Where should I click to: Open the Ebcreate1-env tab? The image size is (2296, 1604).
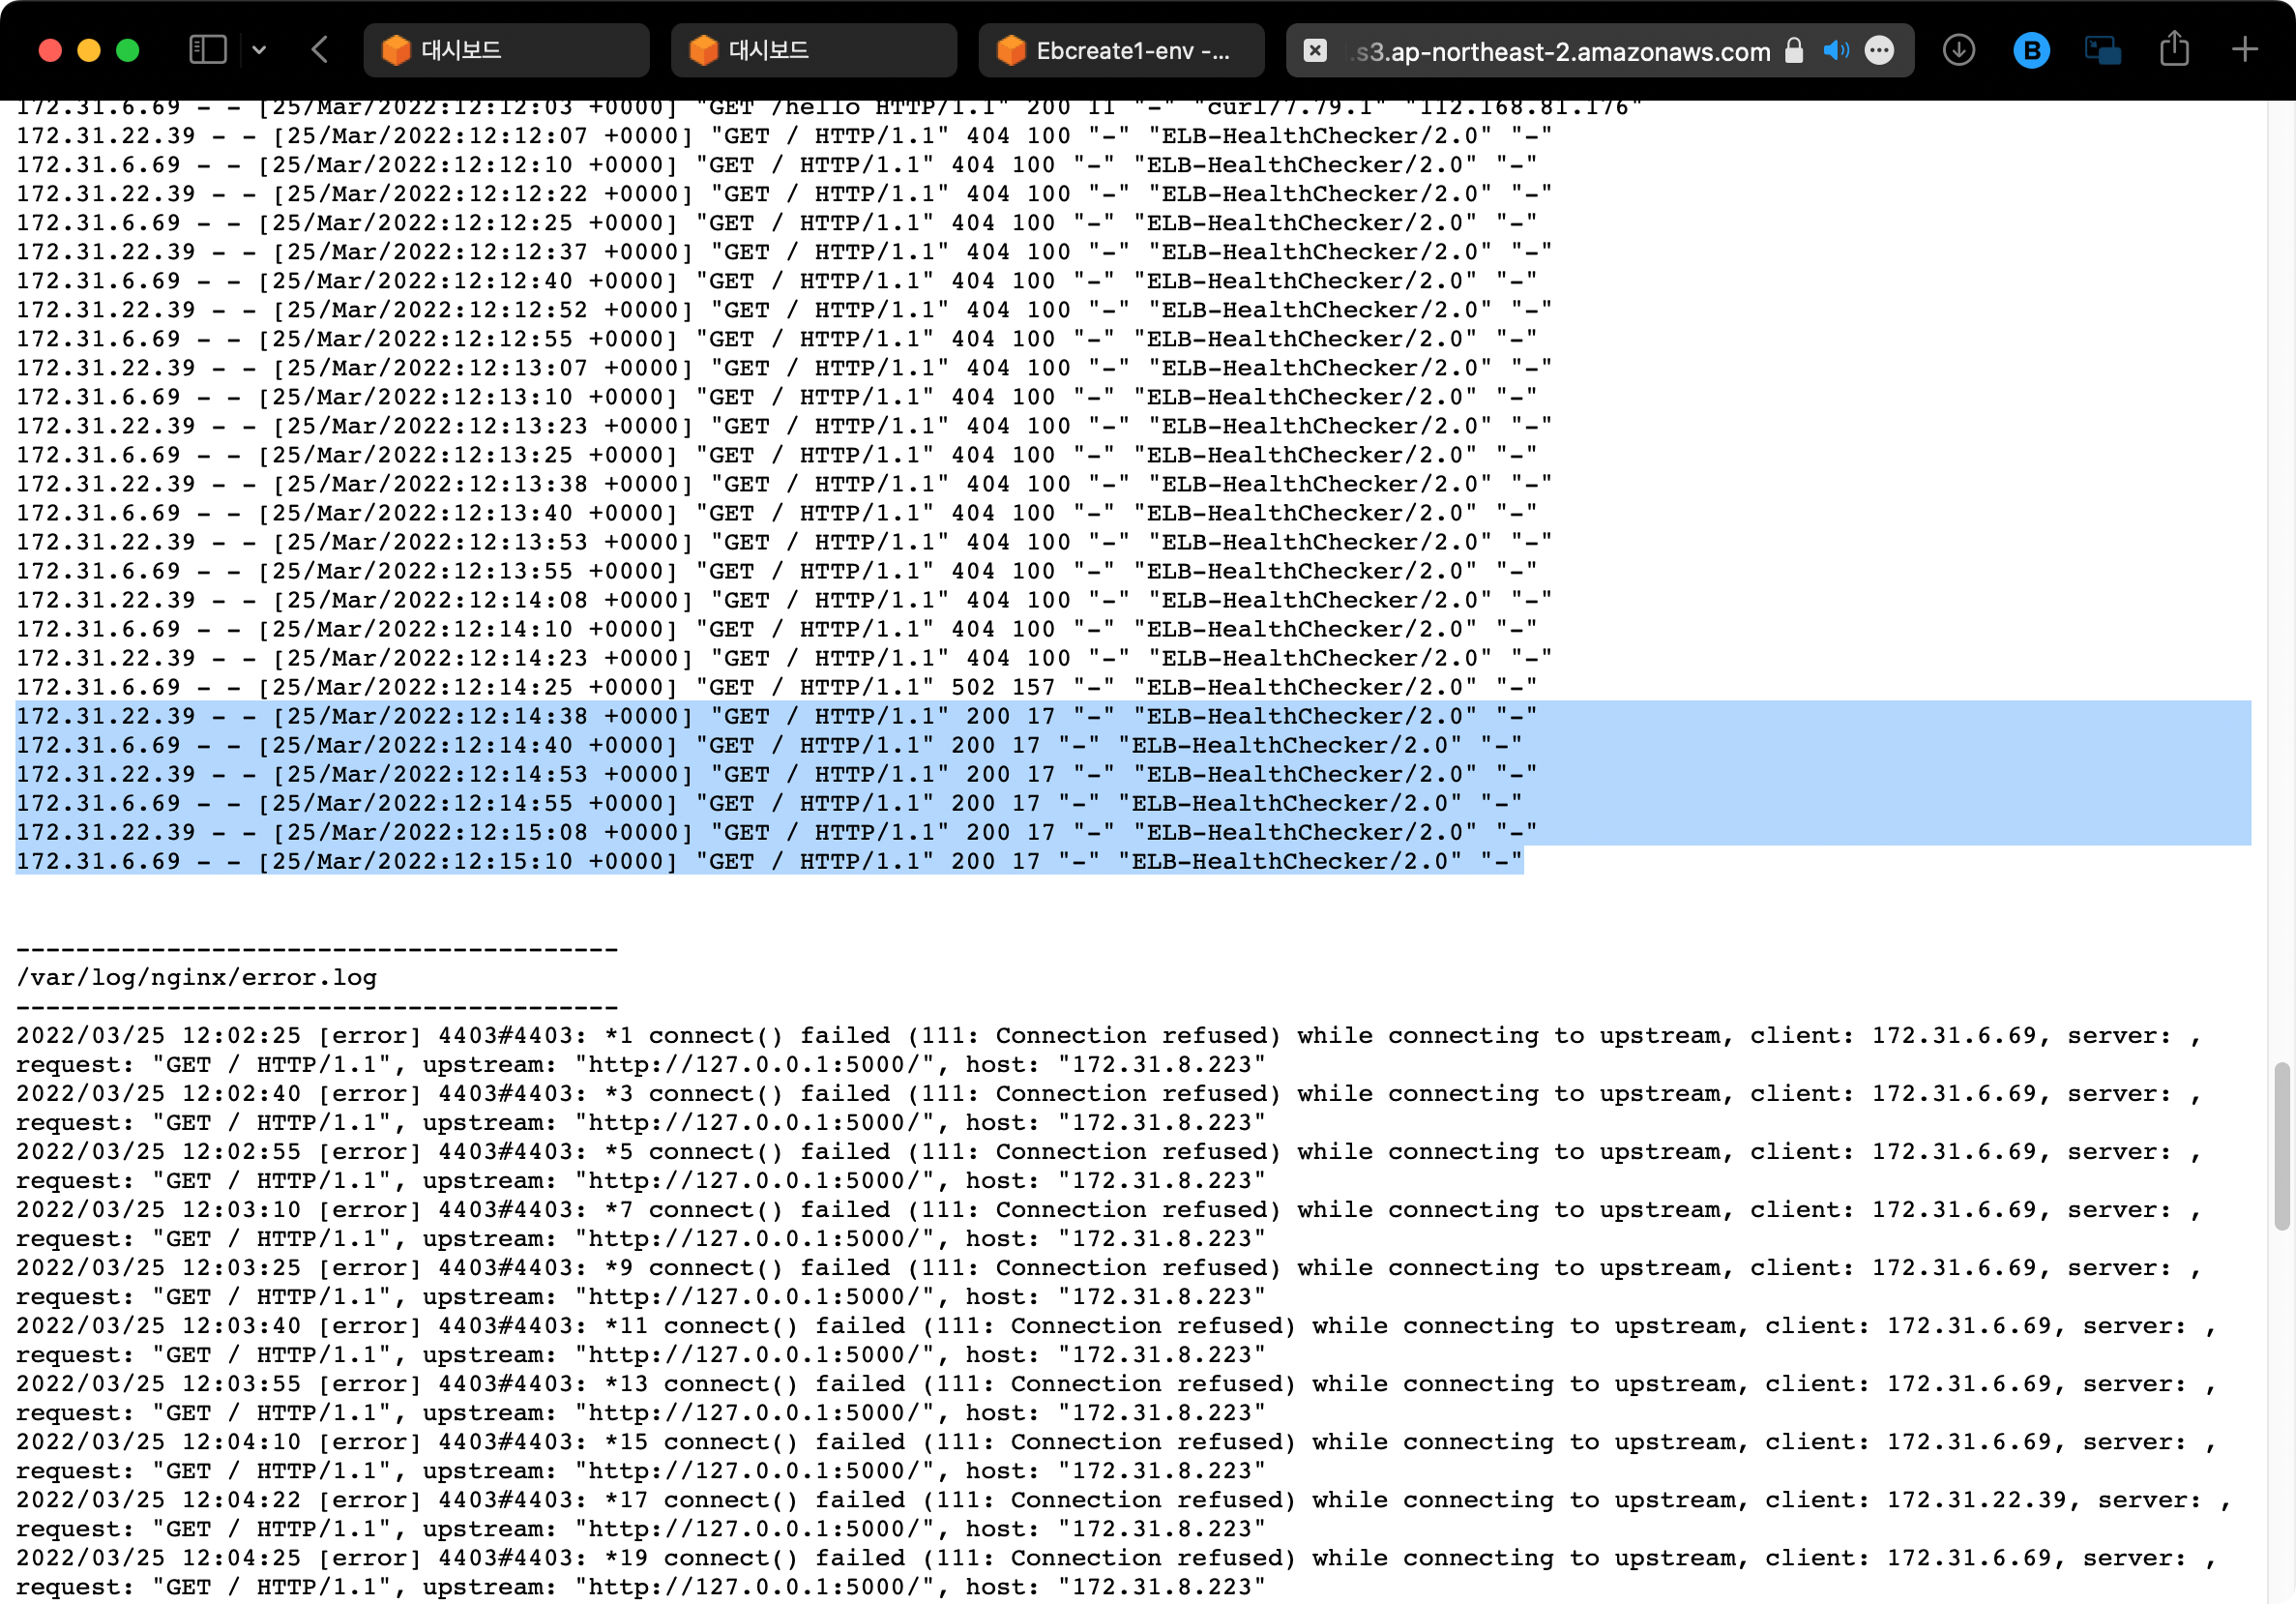1121,50
